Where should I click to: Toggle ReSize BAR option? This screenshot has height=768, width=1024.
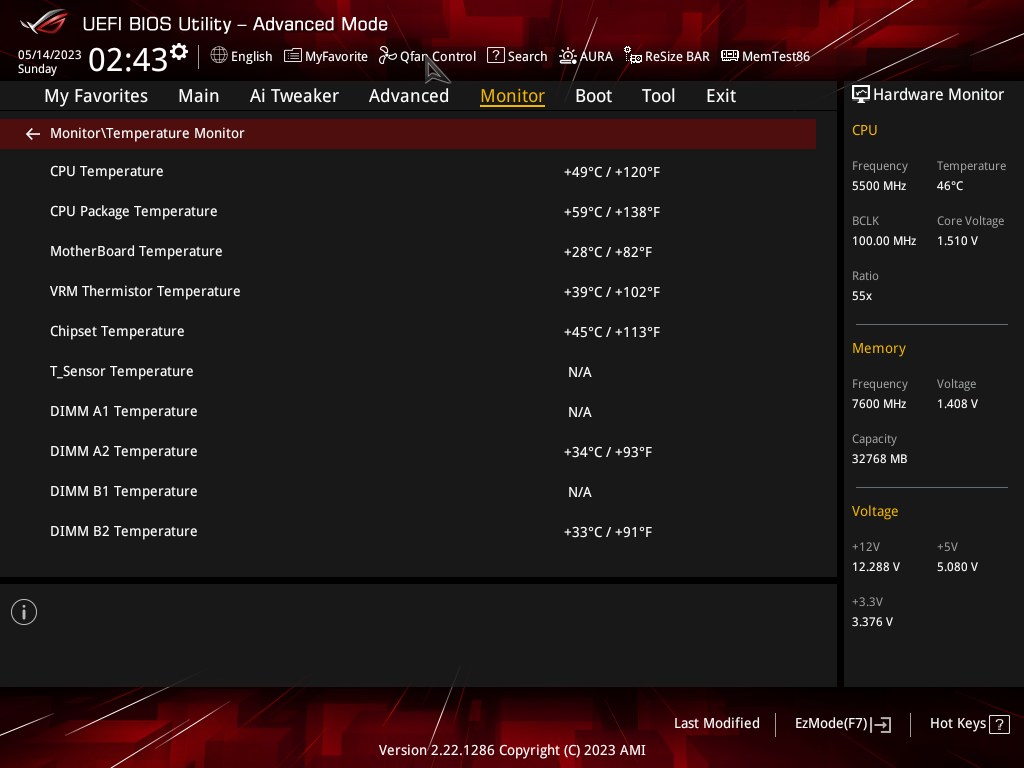(667, 56)
